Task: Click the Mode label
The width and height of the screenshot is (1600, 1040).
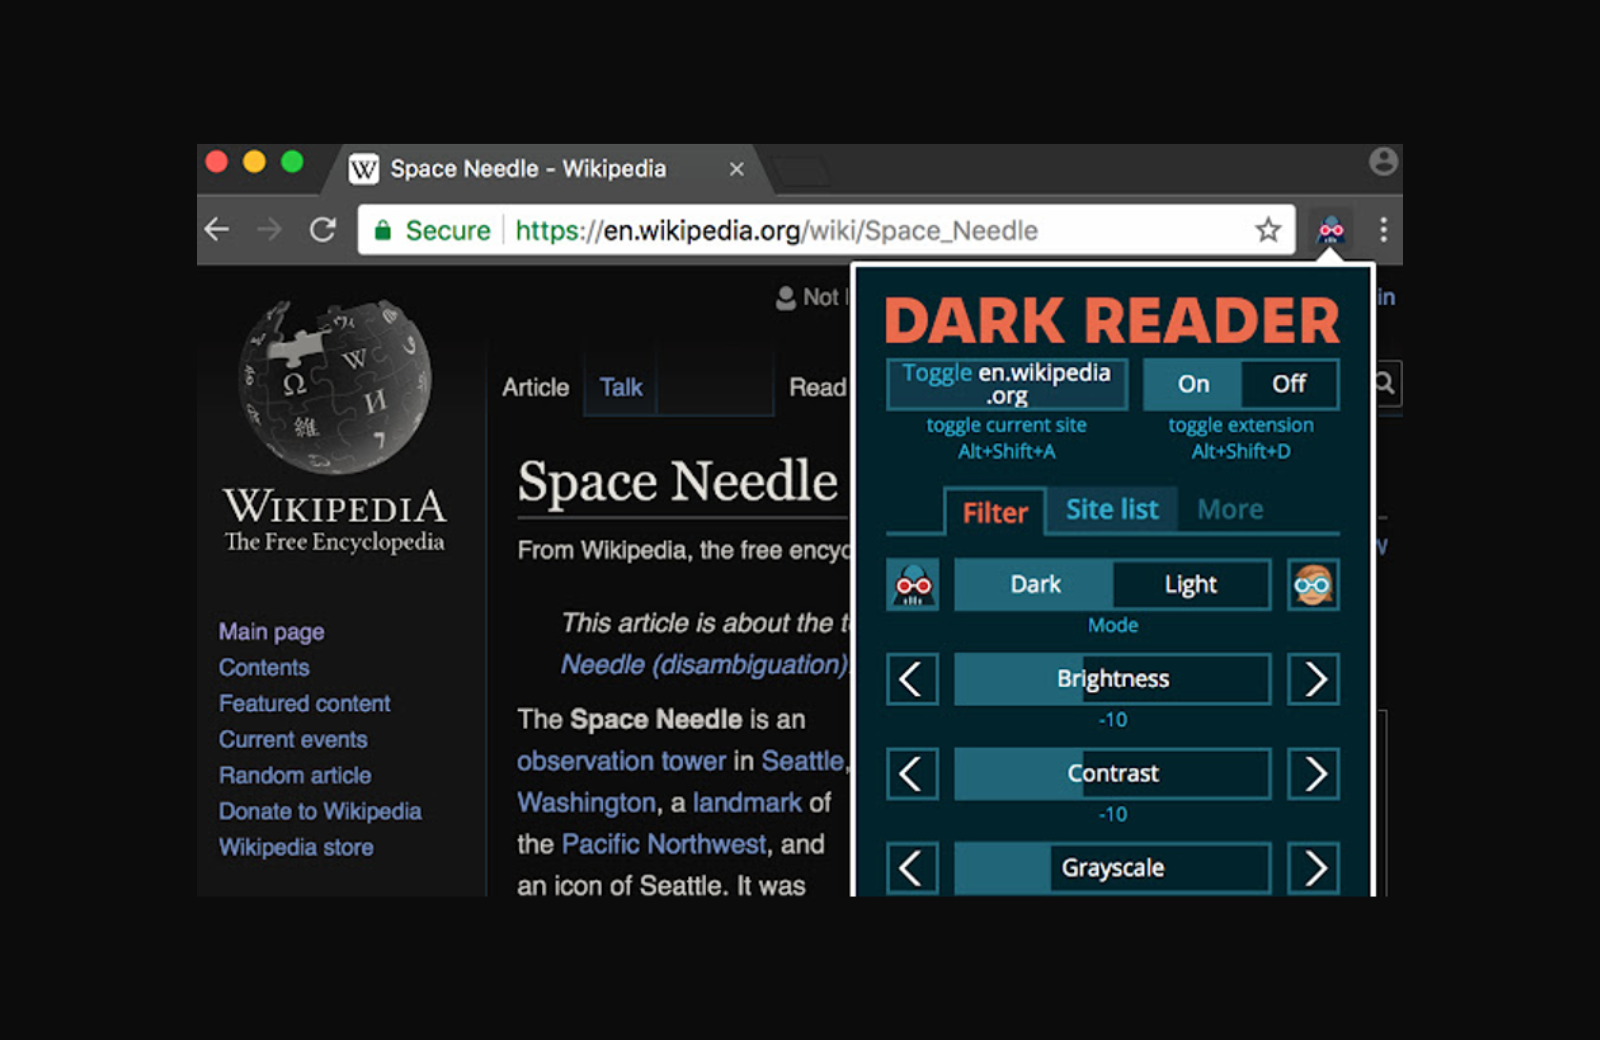Action: pos(1113,625)
